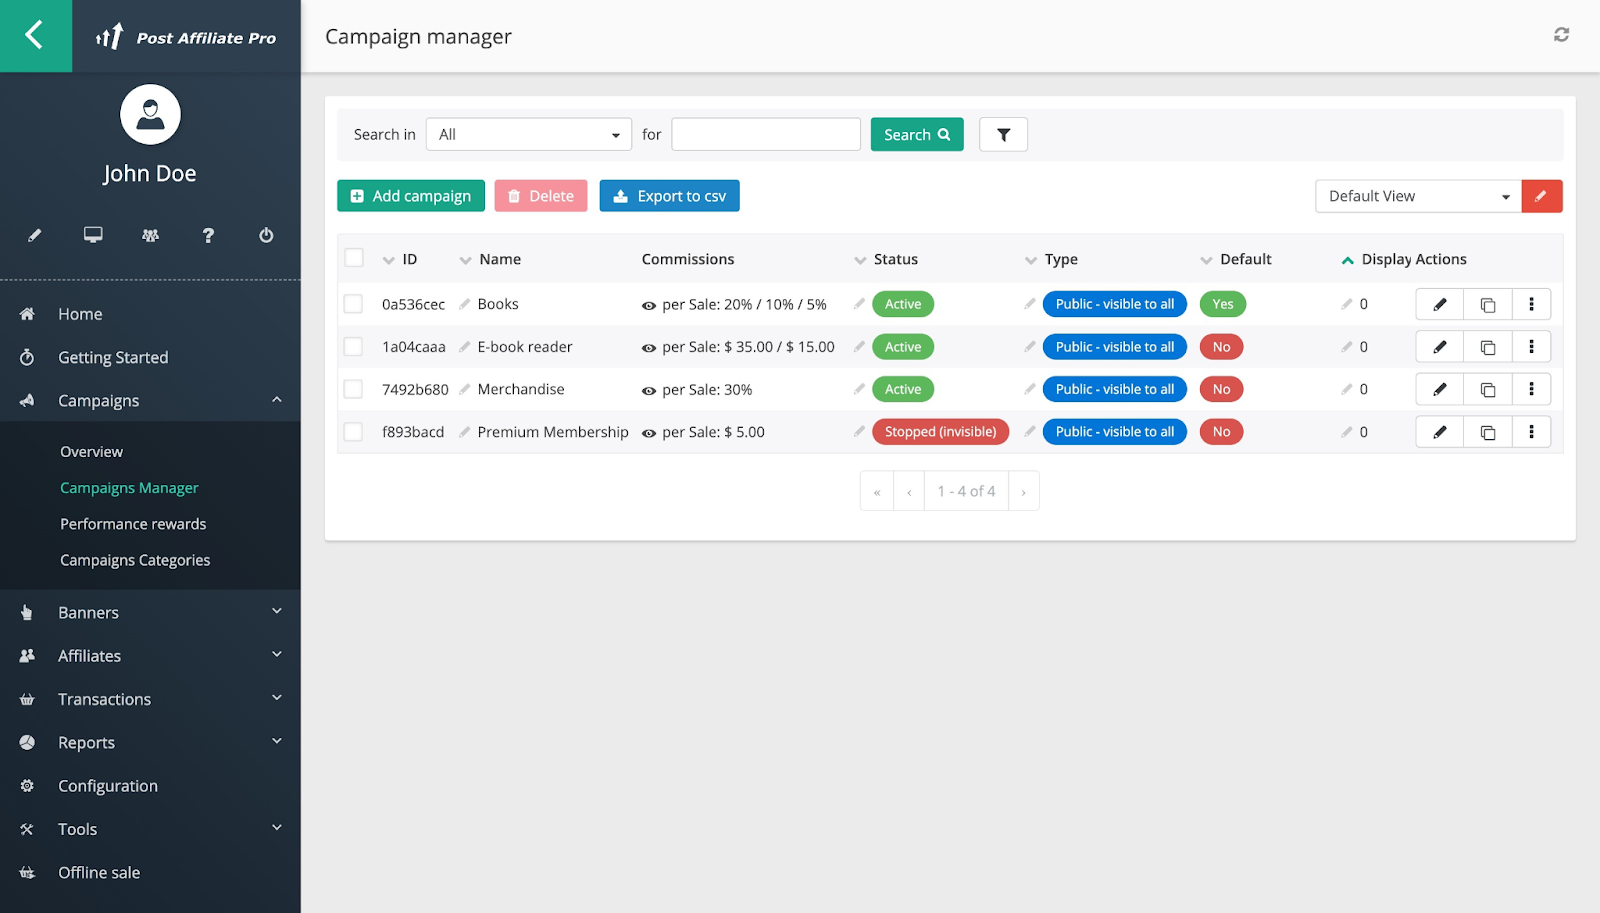This screenshot has height=913, width=1600.
Task: Open the three-dot actions menu for Merchandise
Action: [x=1531, y=389]
